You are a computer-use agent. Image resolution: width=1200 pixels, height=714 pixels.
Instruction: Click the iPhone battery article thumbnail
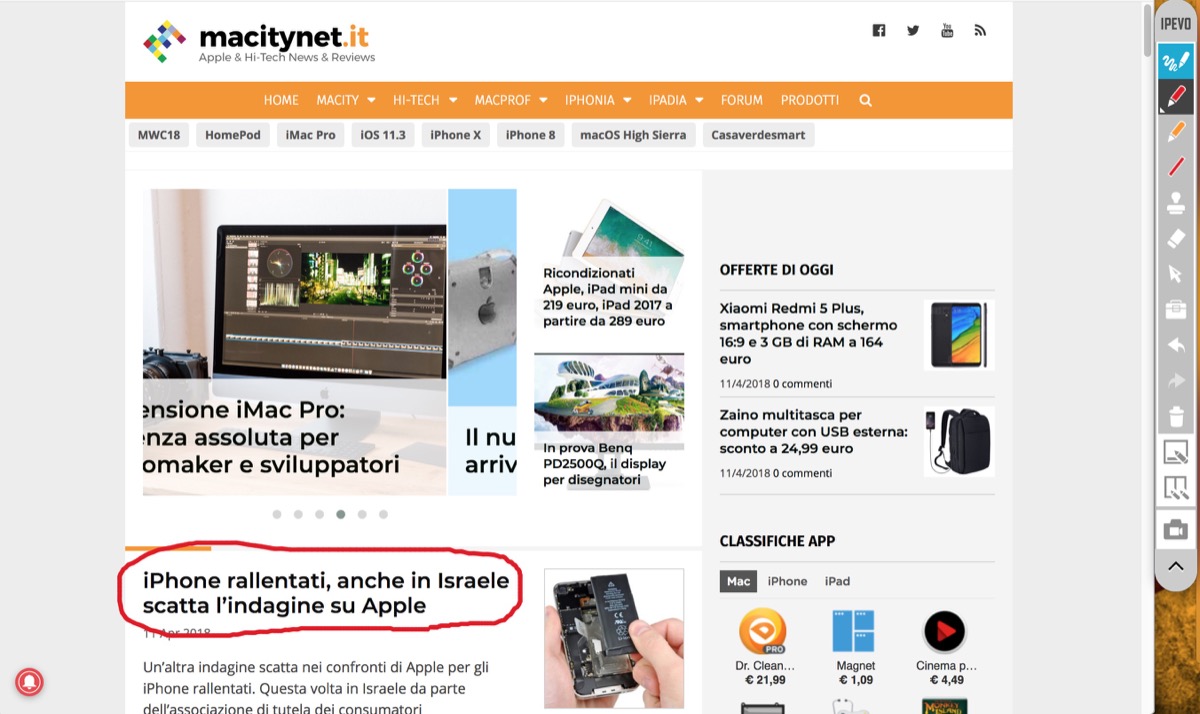click(614, 638)
